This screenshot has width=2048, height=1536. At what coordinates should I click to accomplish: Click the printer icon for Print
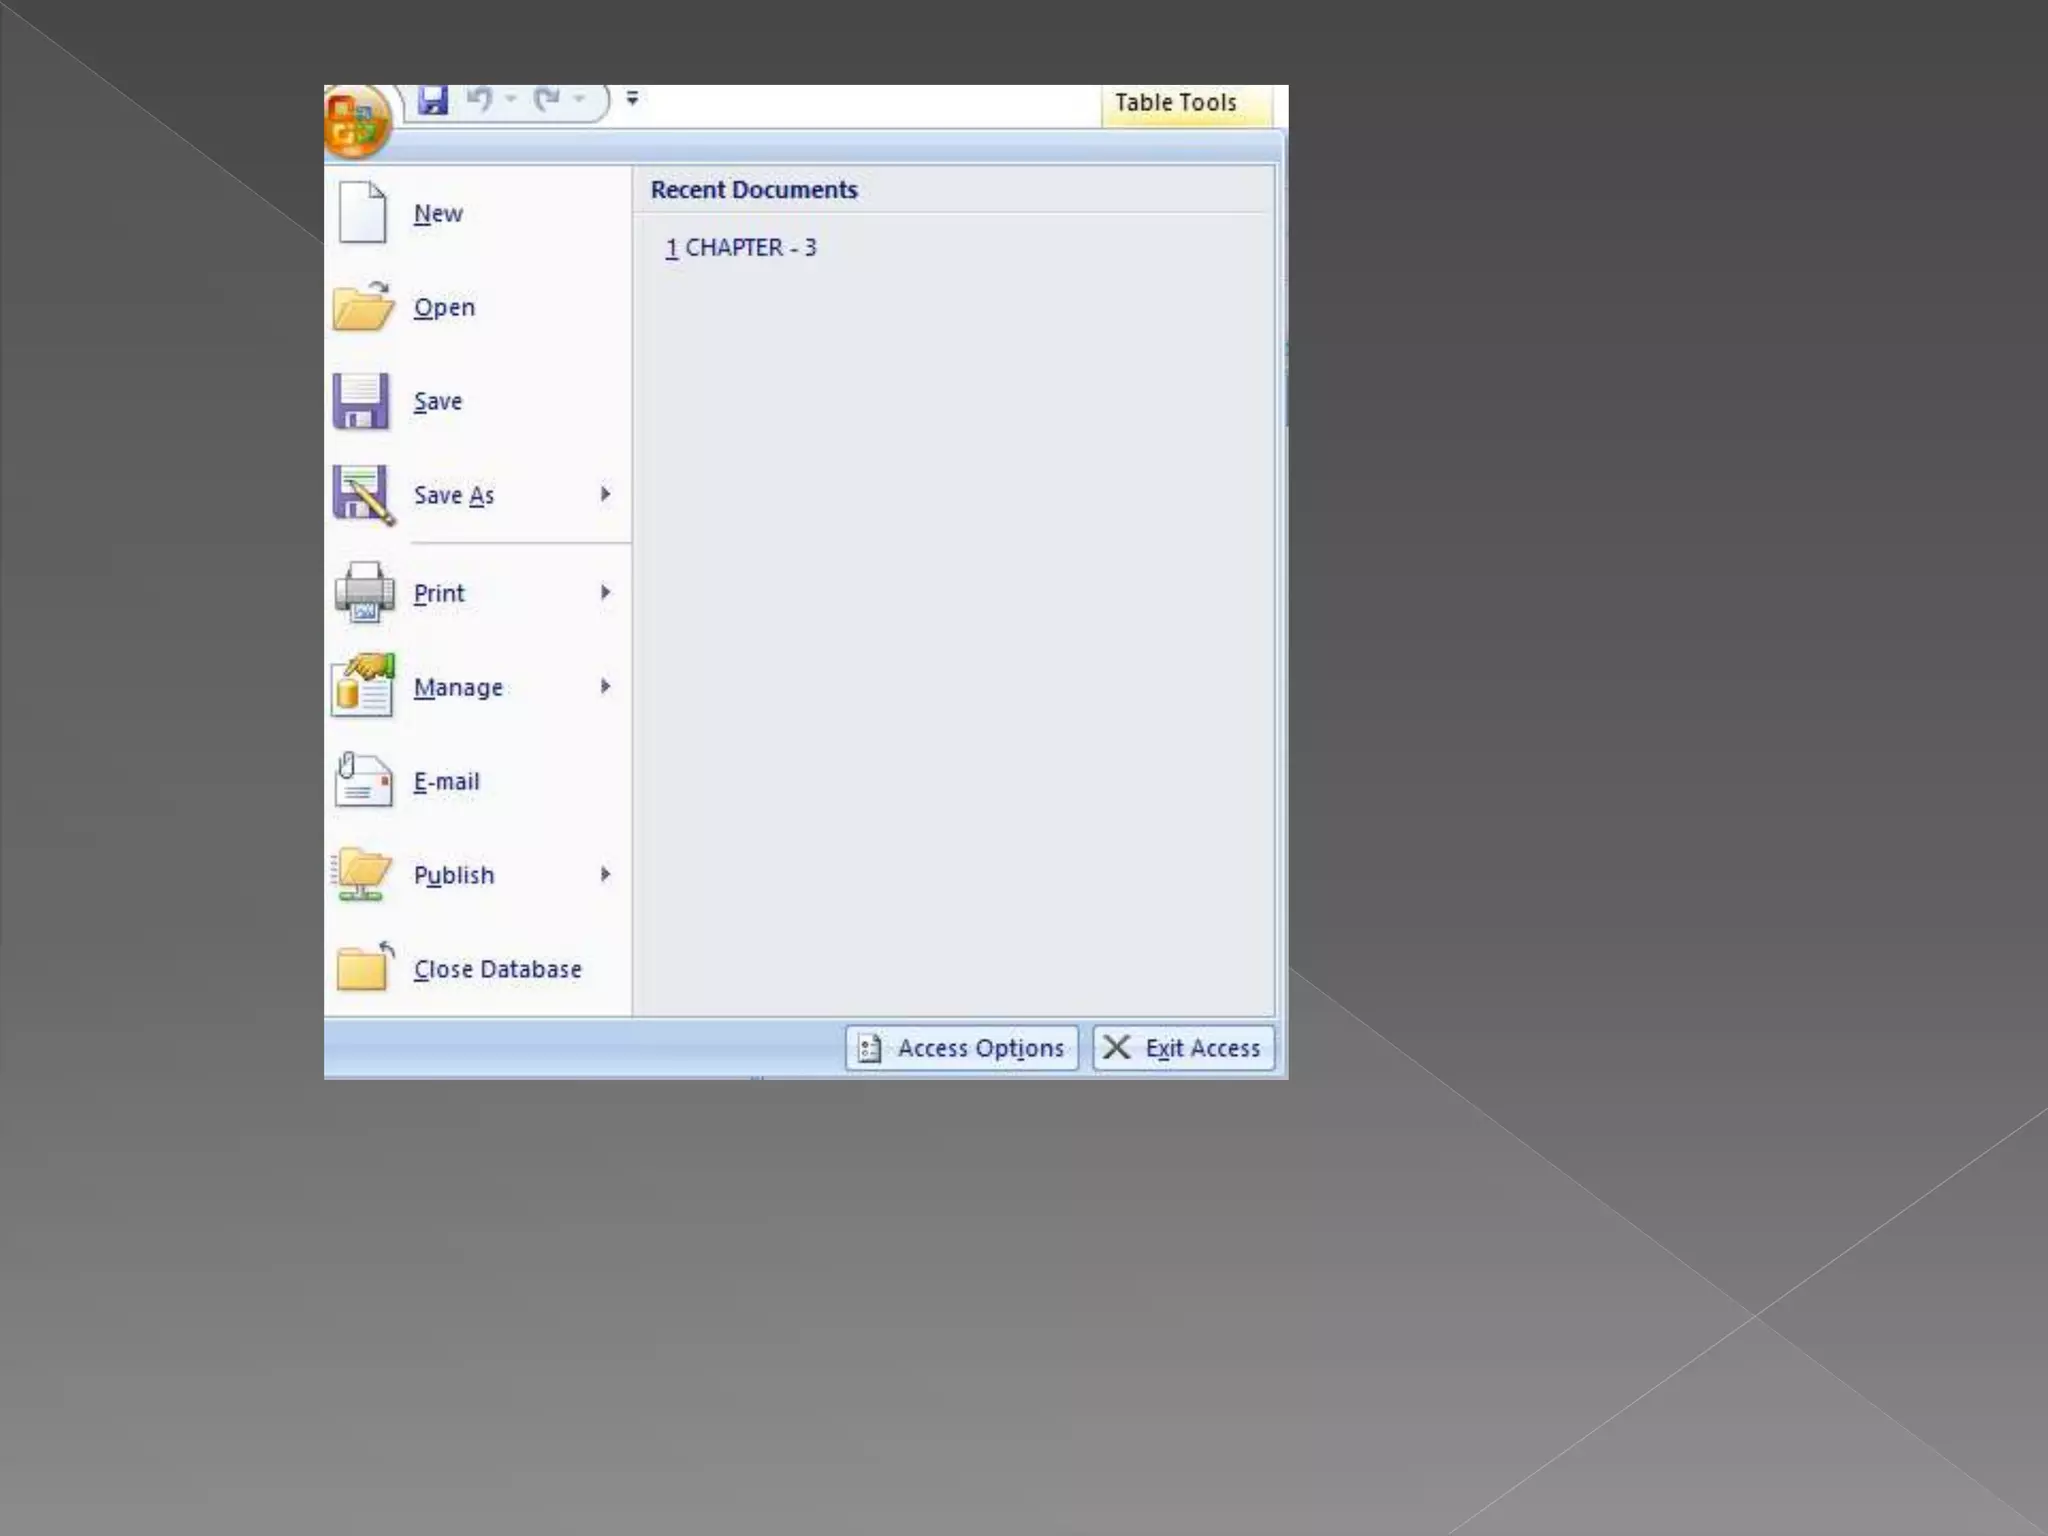pos(364,593)
